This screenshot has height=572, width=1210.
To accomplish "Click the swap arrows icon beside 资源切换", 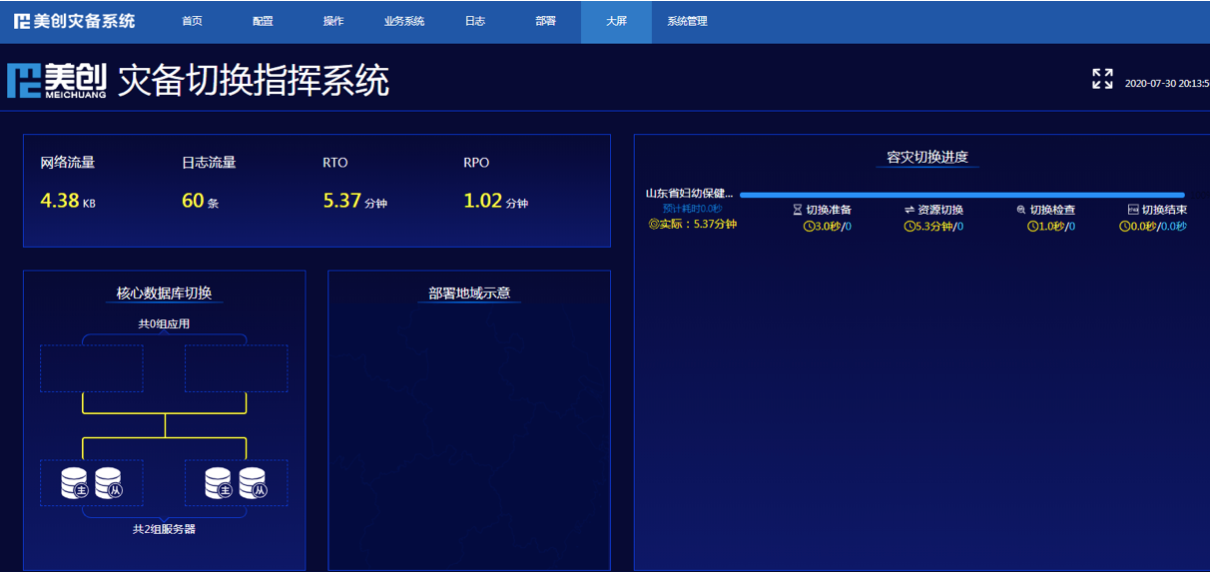I will (909, 210).
